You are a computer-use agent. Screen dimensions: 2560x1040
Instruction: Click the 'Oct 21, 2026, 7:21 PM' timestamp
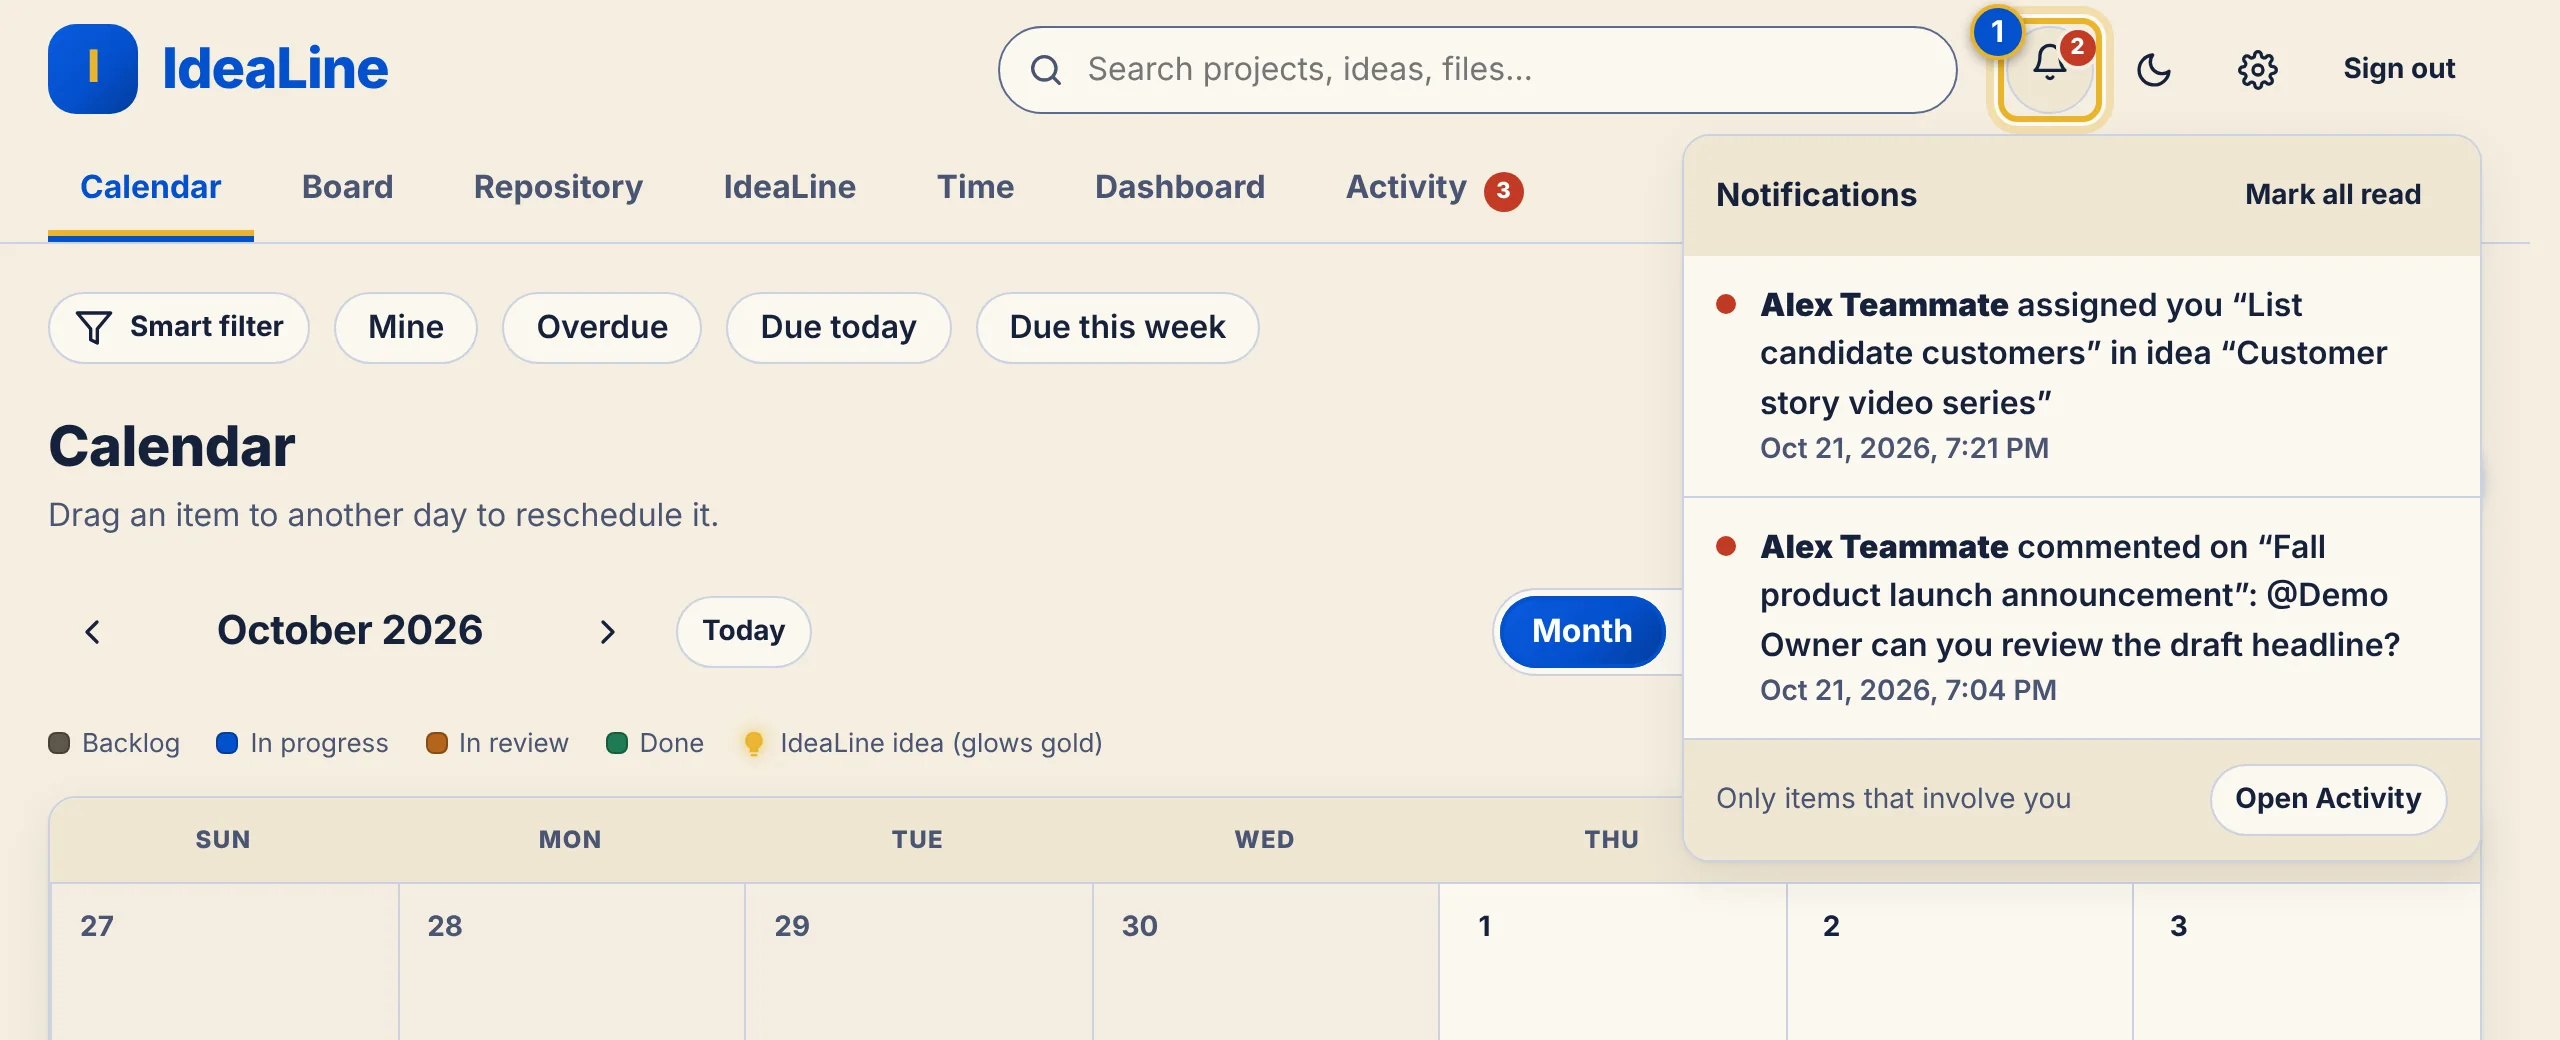pyautogui.click(x=1904, y=449)
